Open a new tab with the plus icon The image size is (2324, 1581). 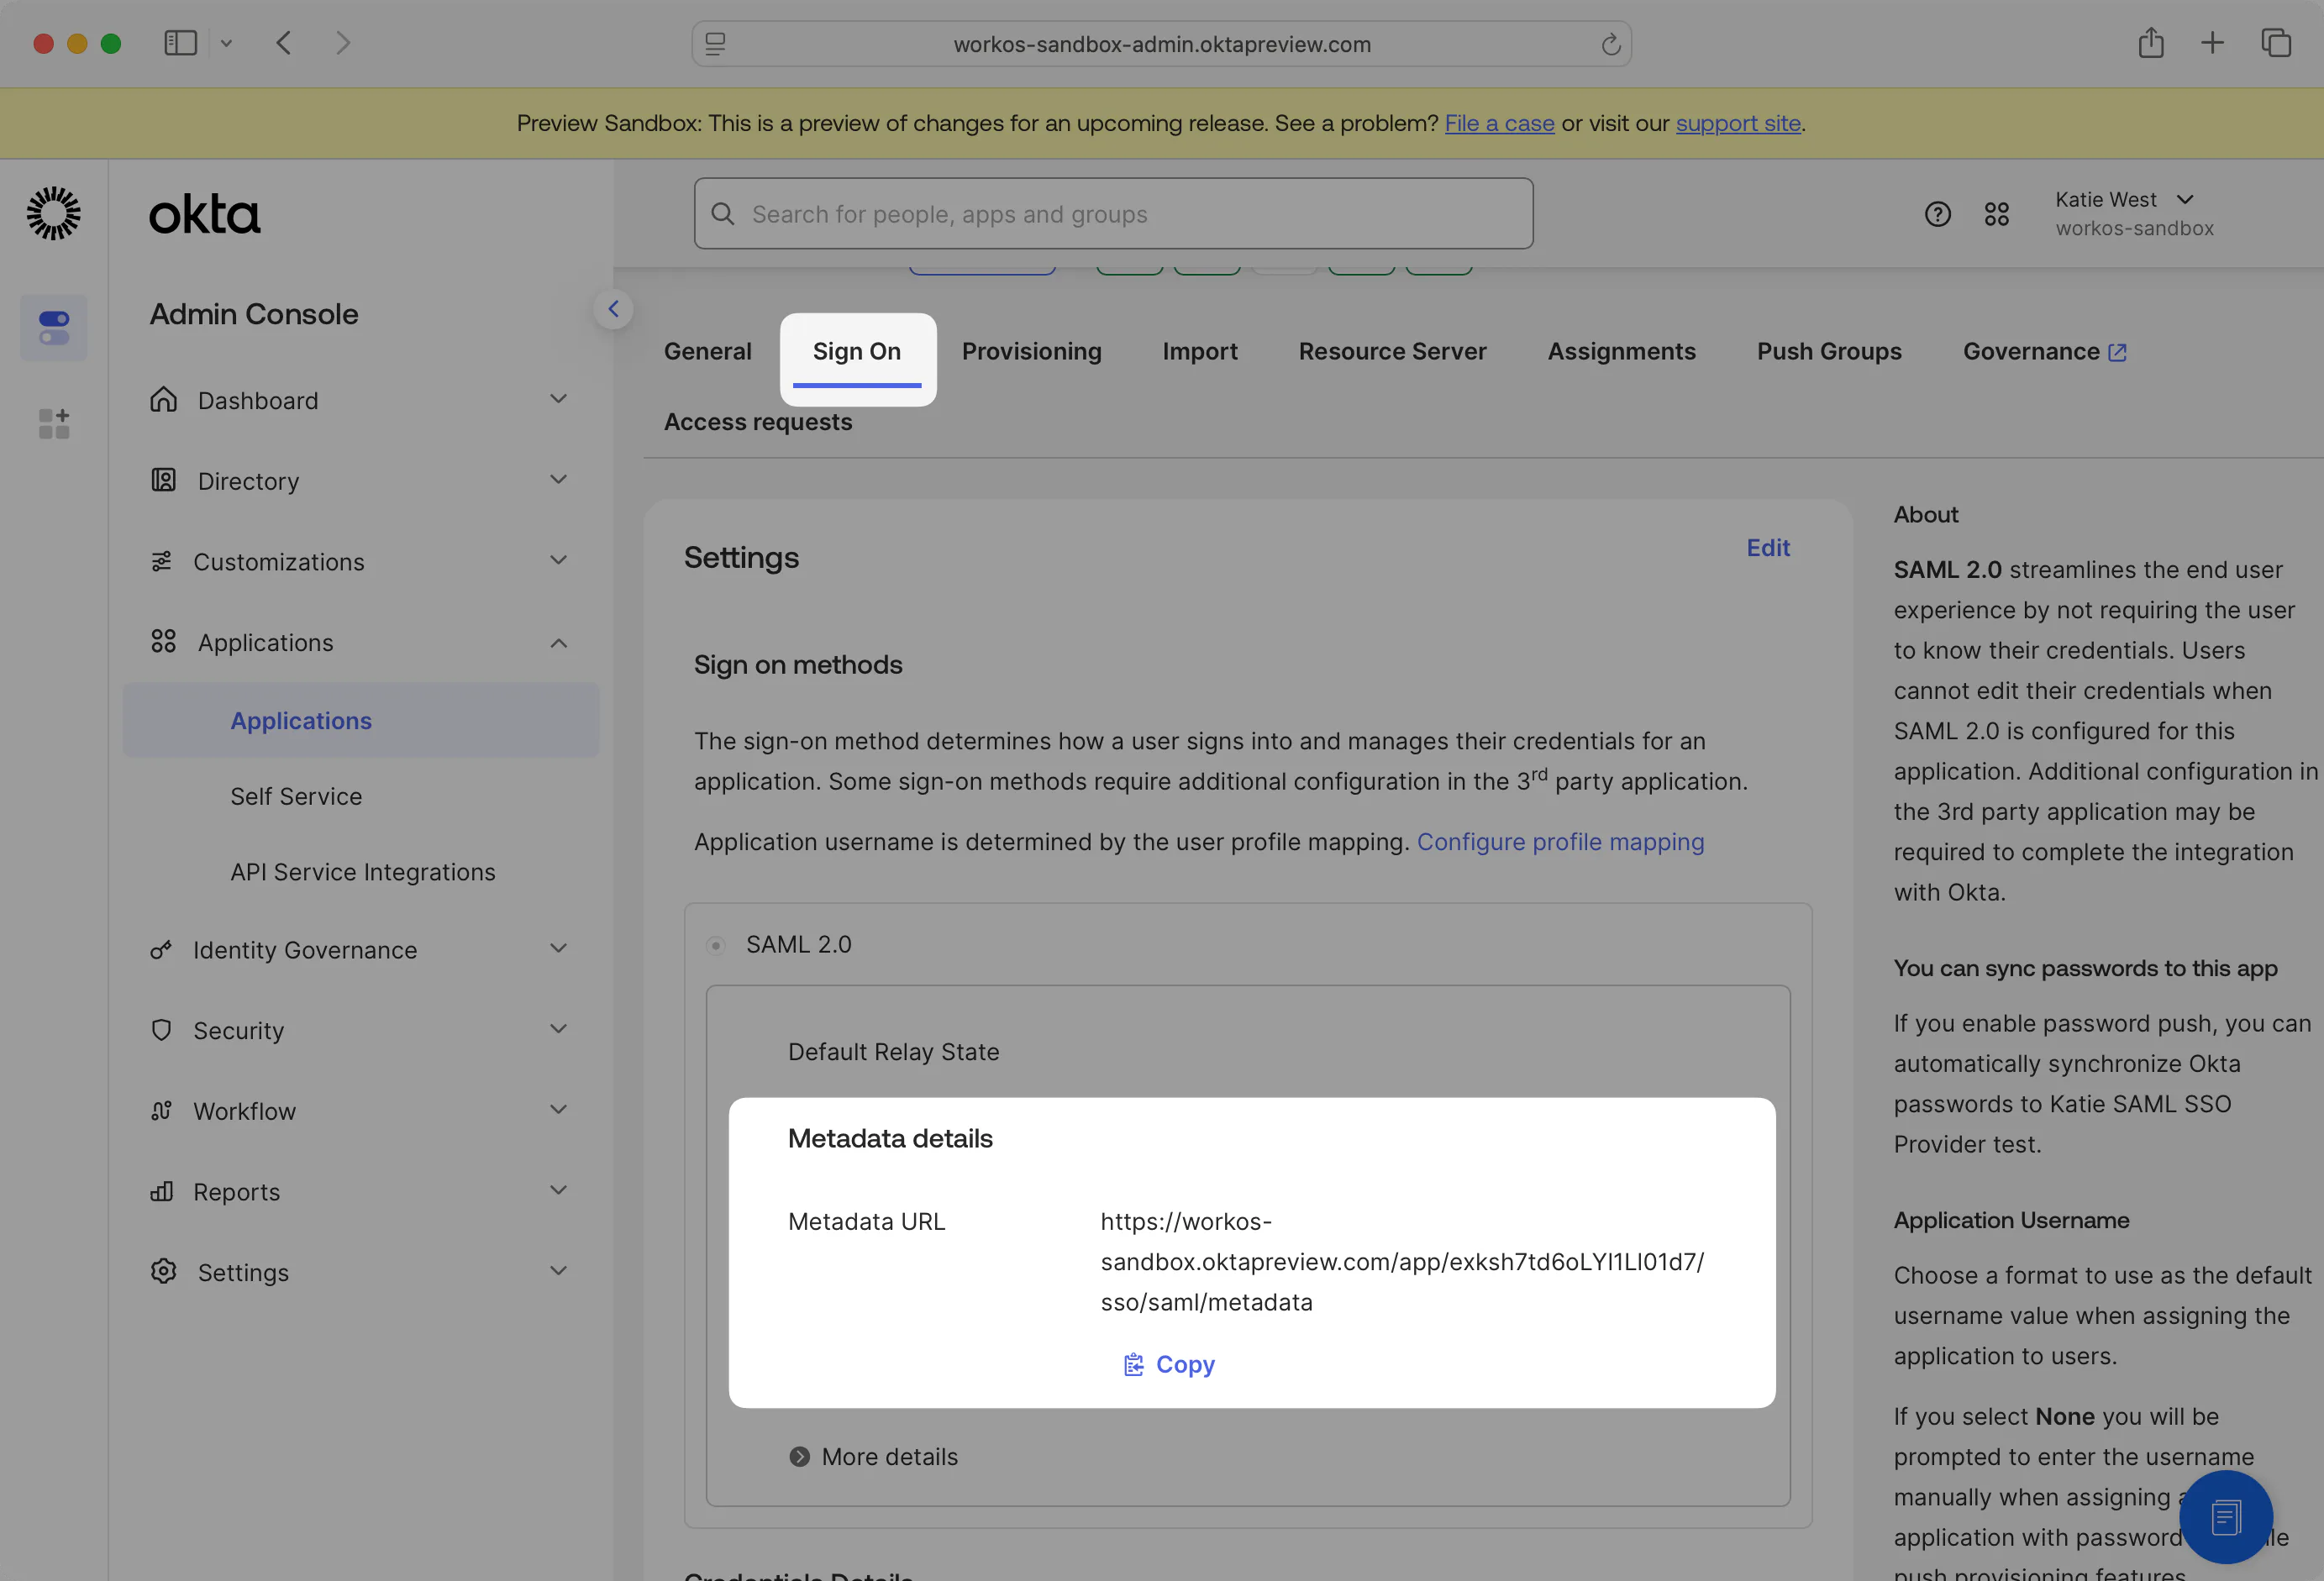[2213, 43]
